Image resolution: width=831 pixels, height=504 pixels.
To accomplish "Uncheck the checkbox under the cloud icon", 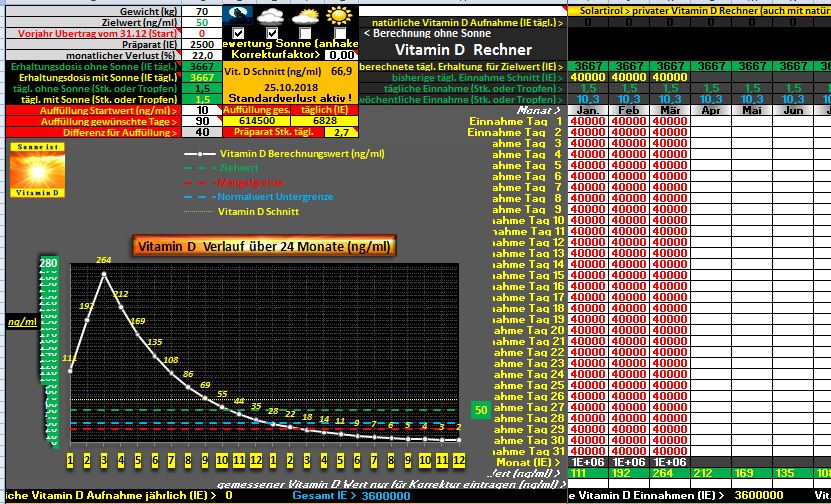I will (x=273, y=33).
